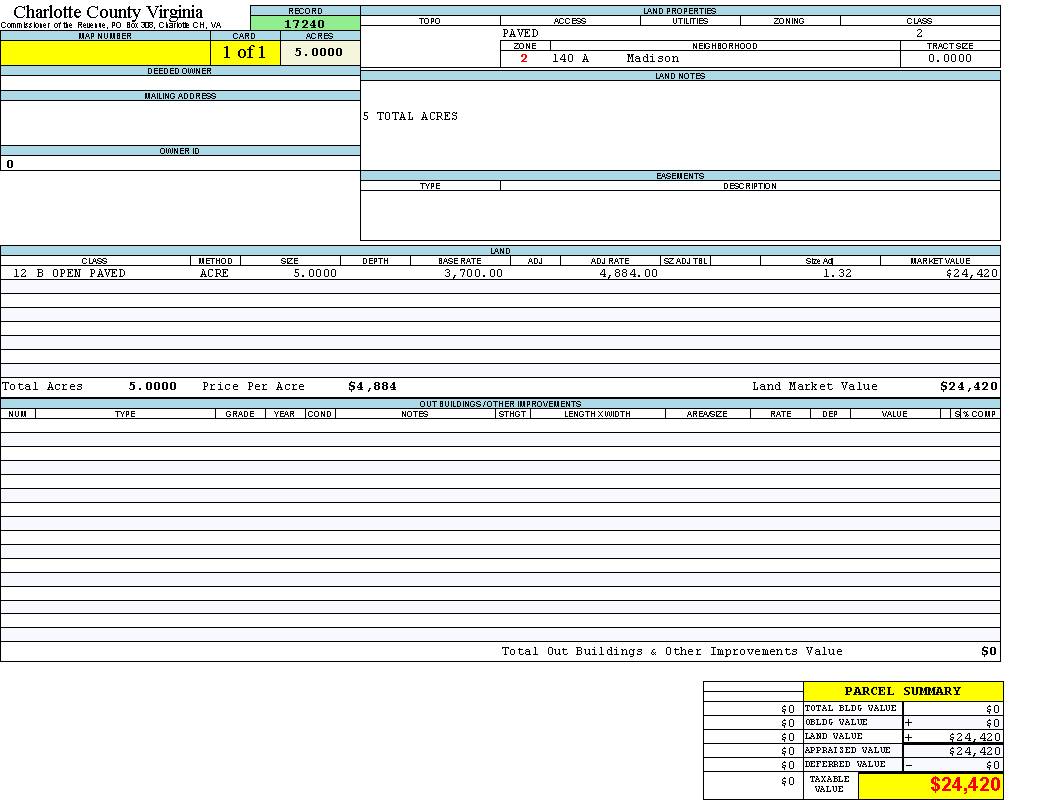Viewport: 1050px width, 800px height.
Task: Click the PAVED access value
Action: [520, 34]
